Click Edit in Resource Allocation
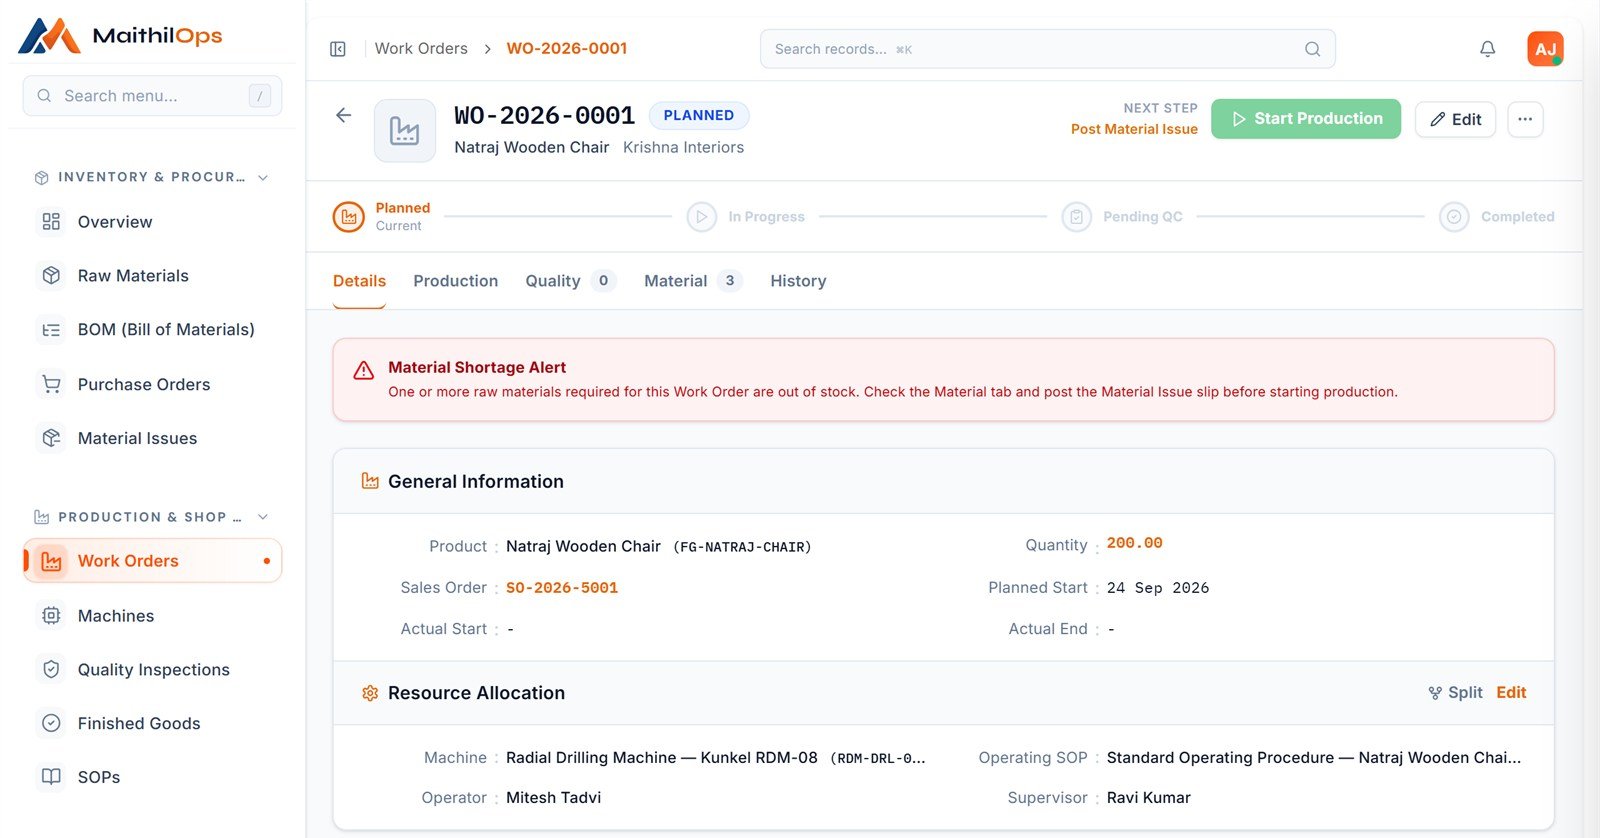Screen dimensions: 1600x838 1511,692
